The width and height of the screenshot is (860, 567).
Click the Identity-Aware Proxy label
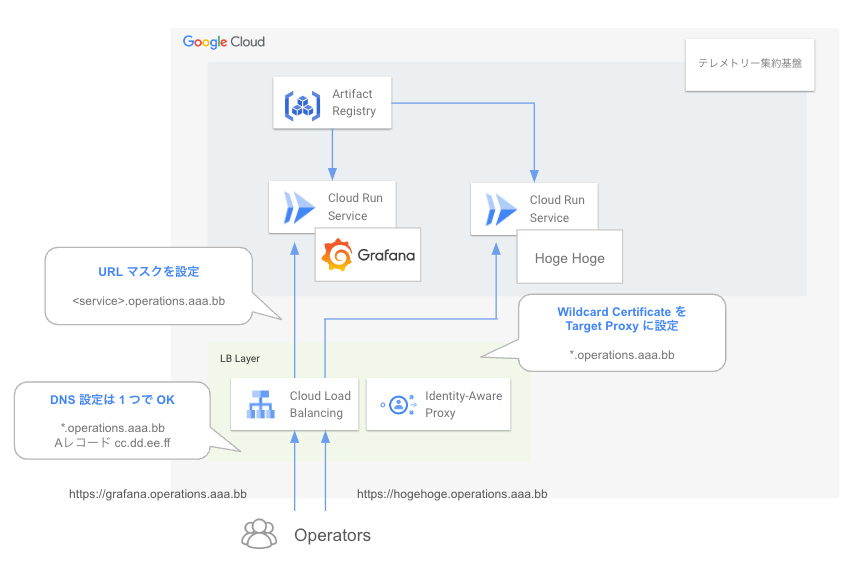point(463,404)
